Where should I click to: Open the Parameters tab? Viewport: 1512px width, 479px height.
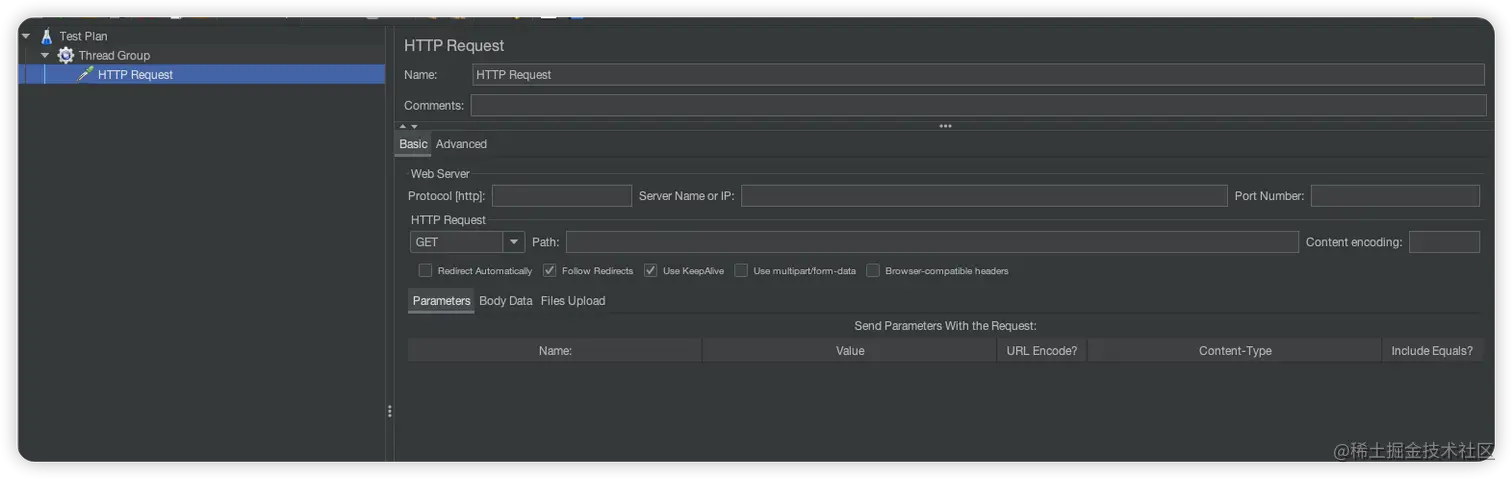click(441, 301)
